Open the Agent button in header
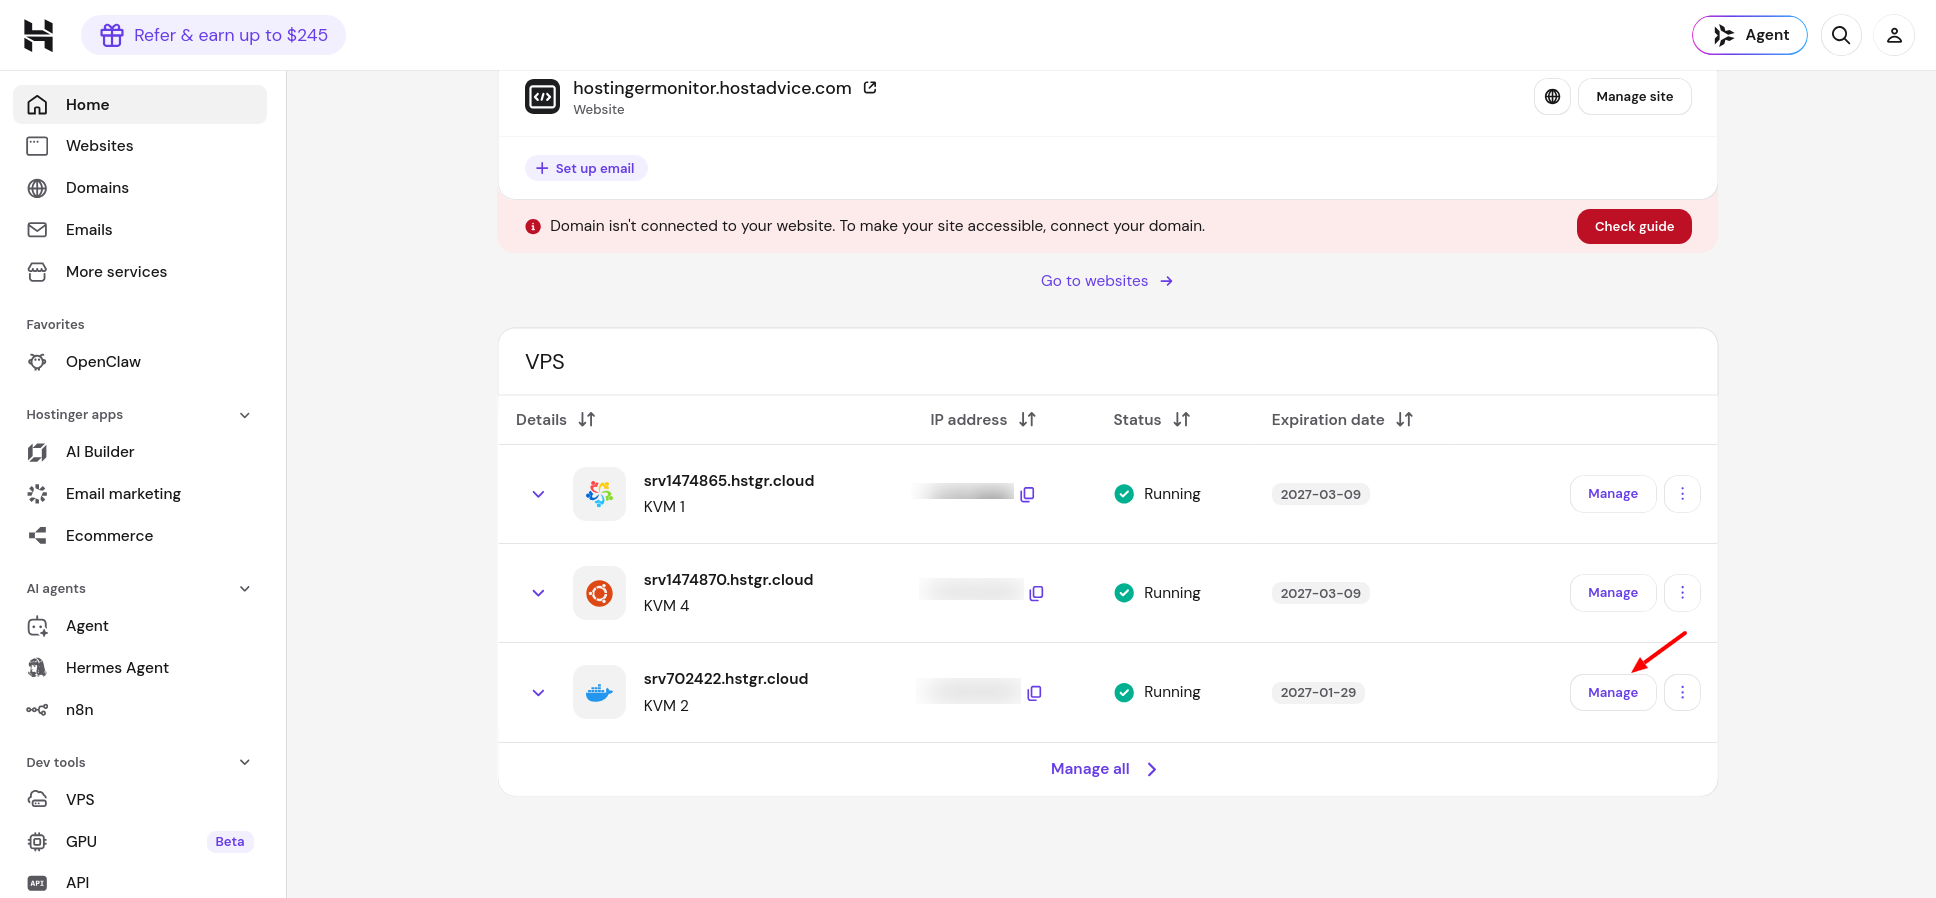The image size is (1936, 898). point(1749,35)
